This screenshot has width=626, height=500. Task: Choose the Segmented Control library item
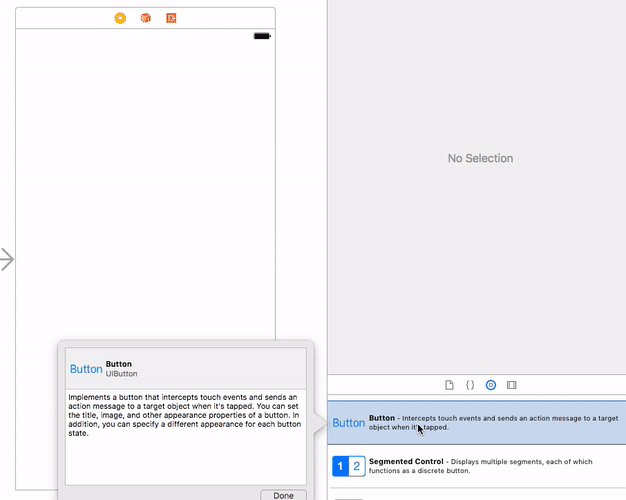[x=477, y=466]
